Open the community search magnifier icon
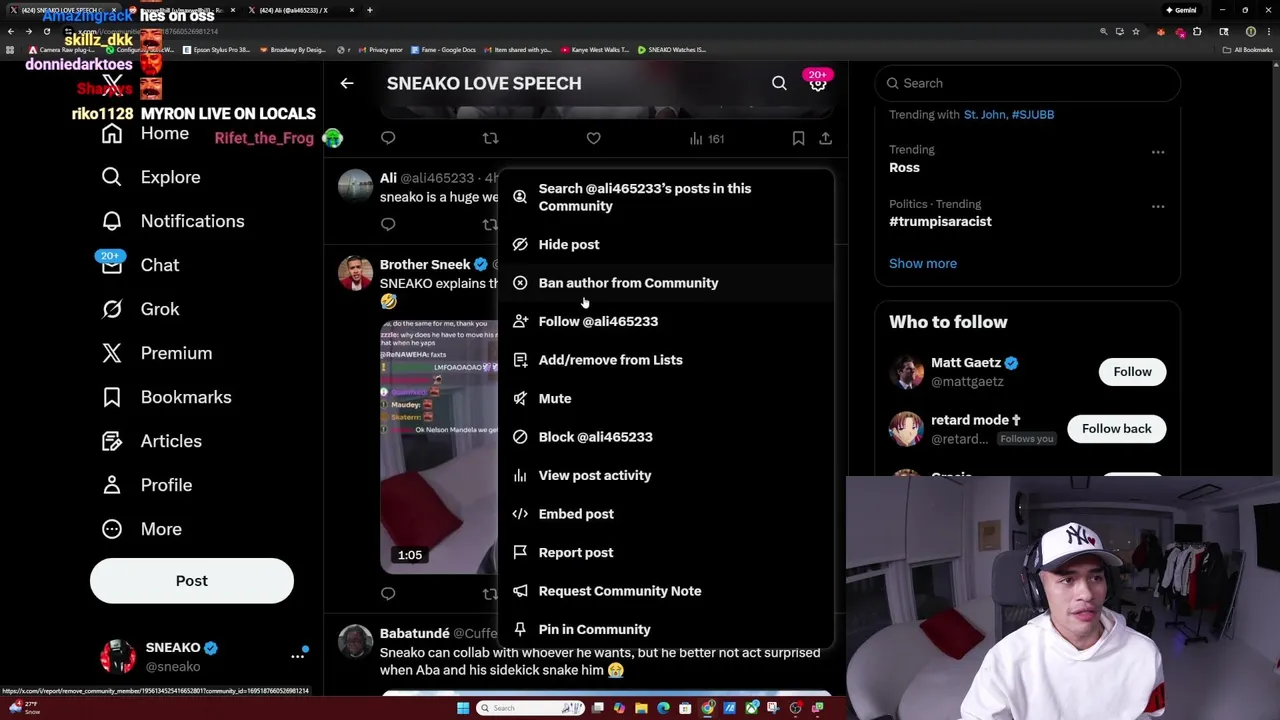Screen dimensions: 1280x720 (779, 83)
